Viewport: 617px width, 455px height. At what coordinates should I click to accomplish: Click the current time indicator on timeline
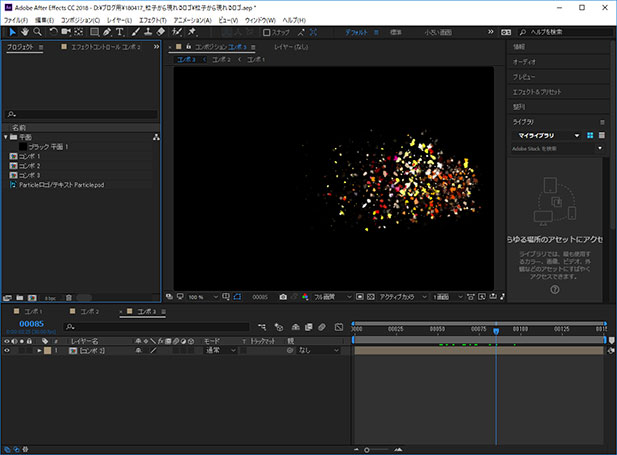click(496, 331)
